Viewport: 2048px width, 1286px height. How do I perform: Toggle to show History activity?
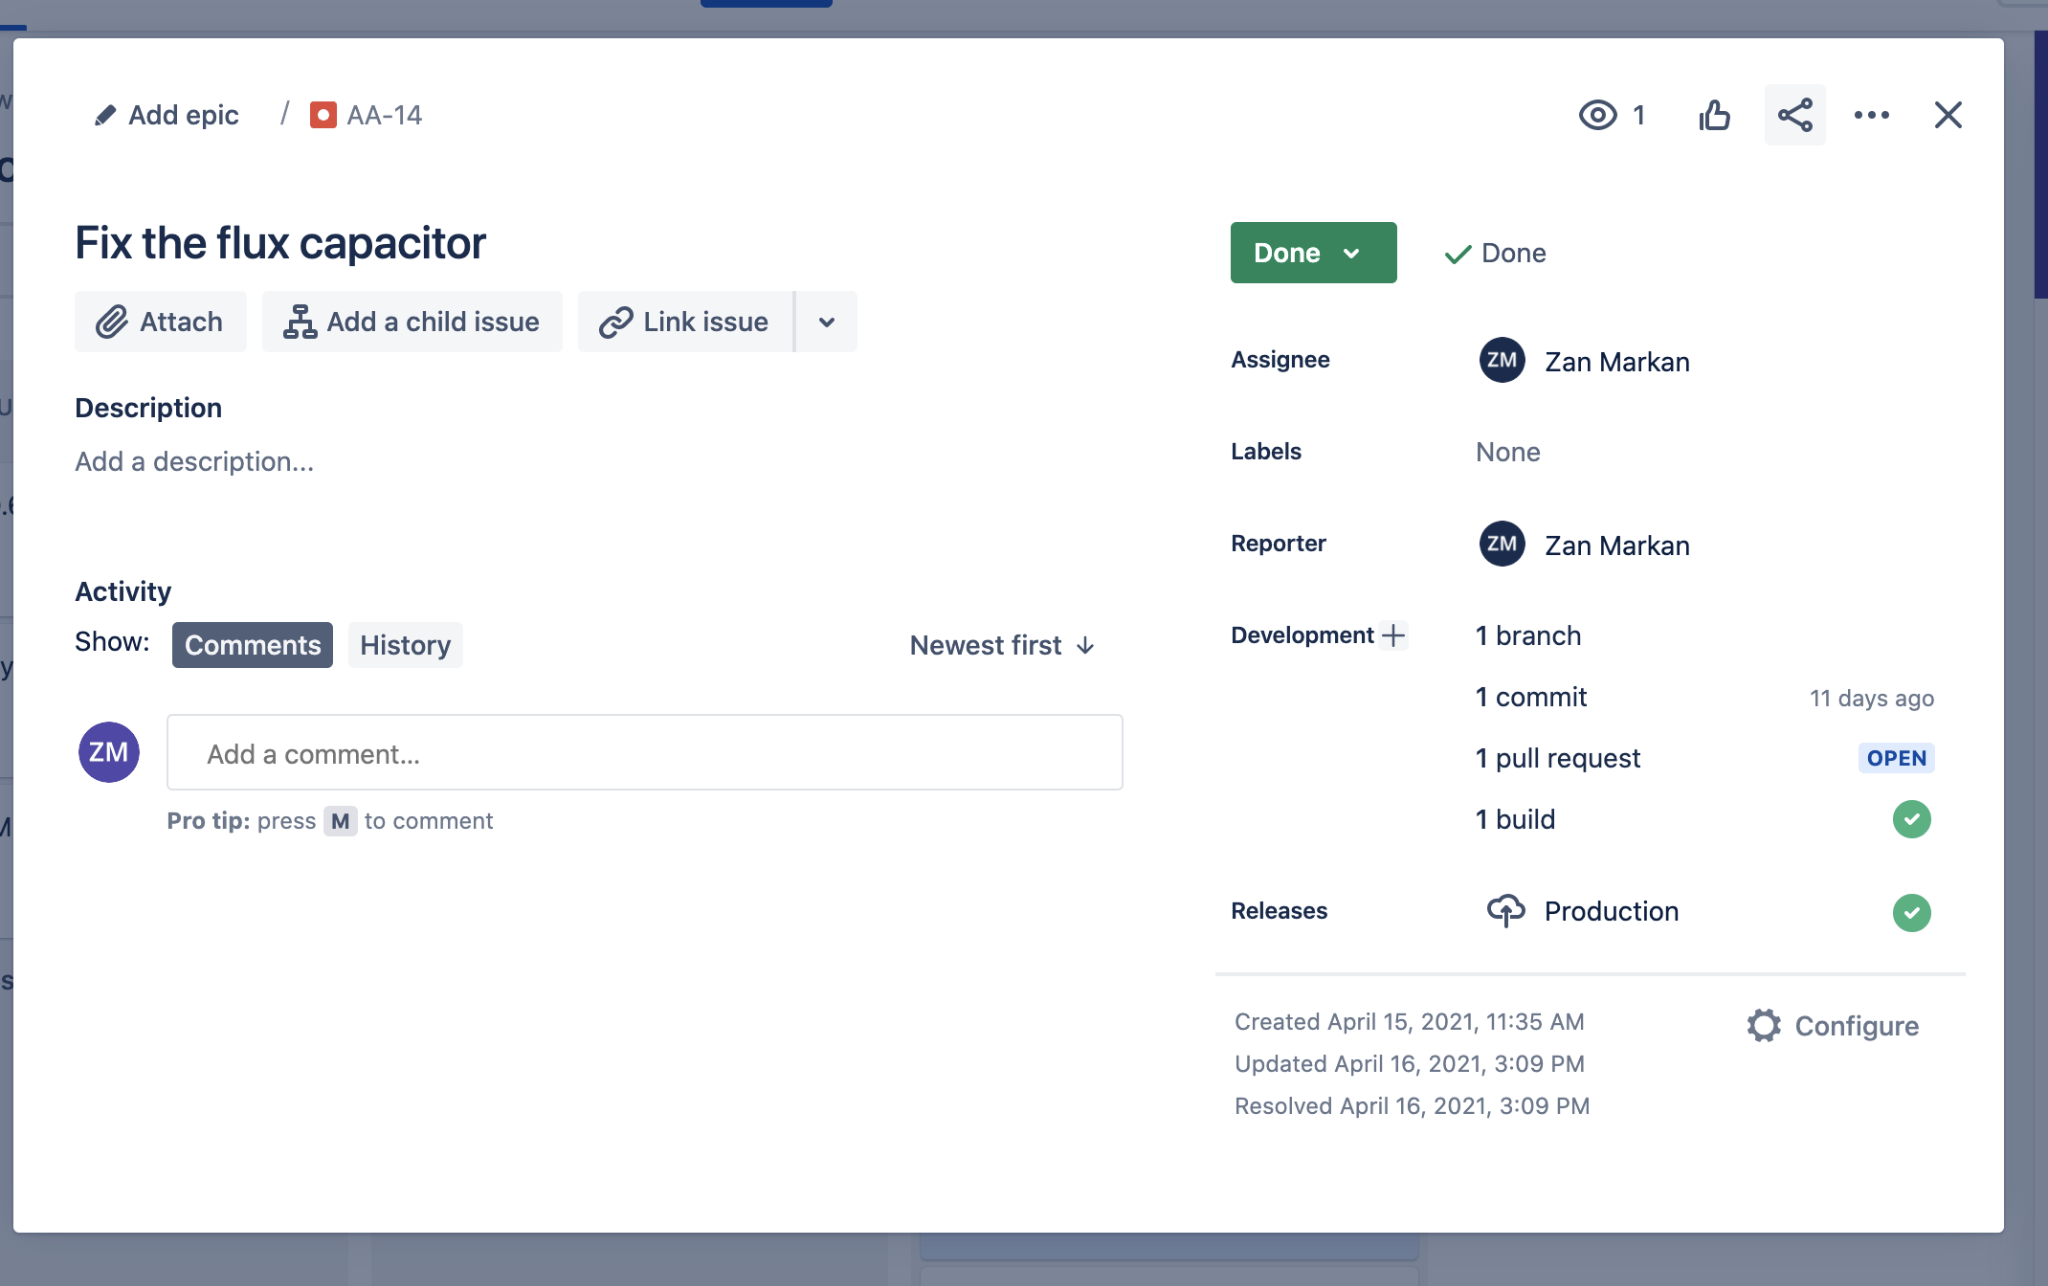tap(404, 643)
